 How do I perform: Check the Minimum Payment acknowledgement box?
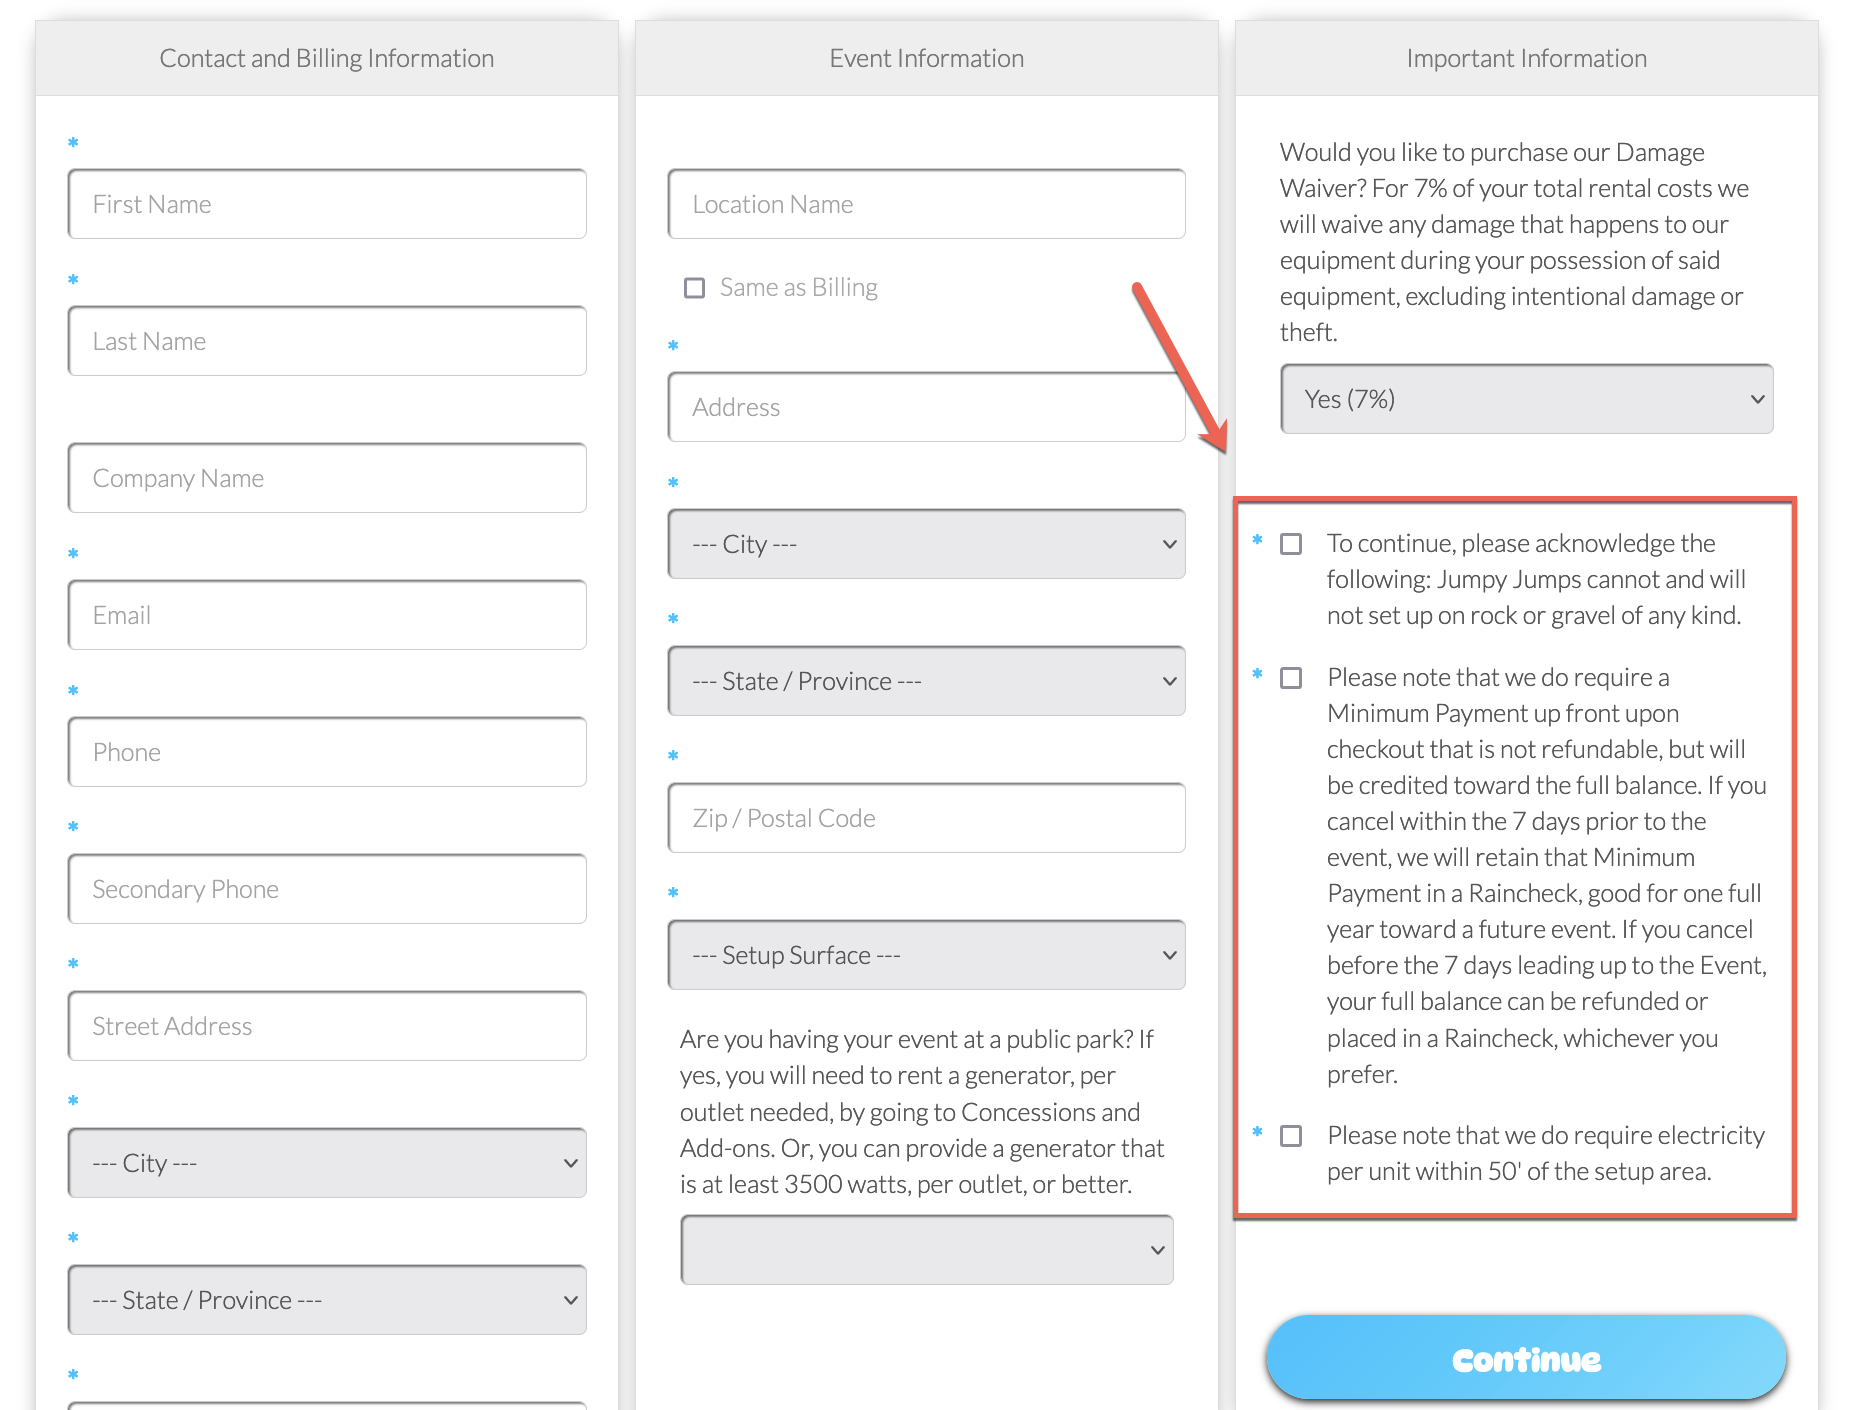tap(1291, 678)
